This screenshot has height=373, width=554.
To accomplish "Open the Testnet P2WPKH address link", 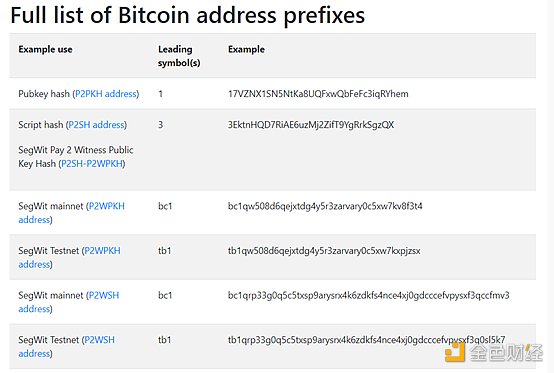I will tap(69, 257).
